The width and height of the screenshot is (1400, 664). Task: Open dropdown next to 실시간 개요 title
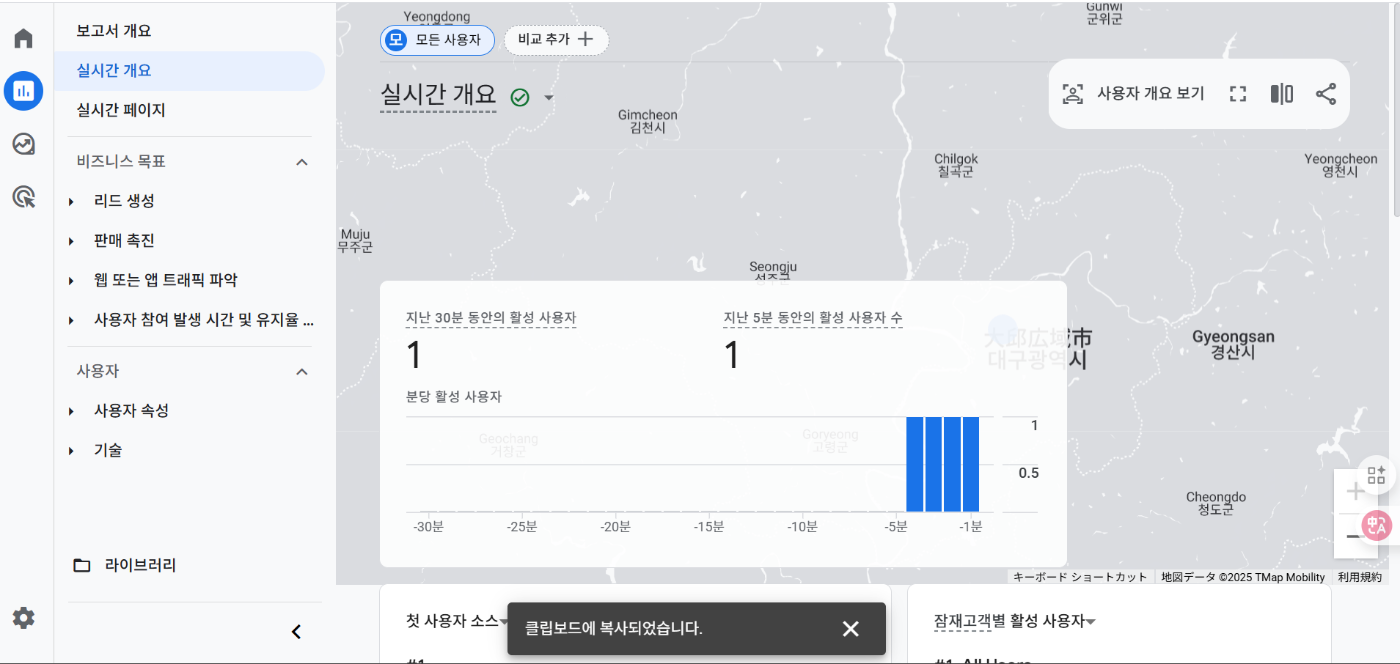coord(548,98)
